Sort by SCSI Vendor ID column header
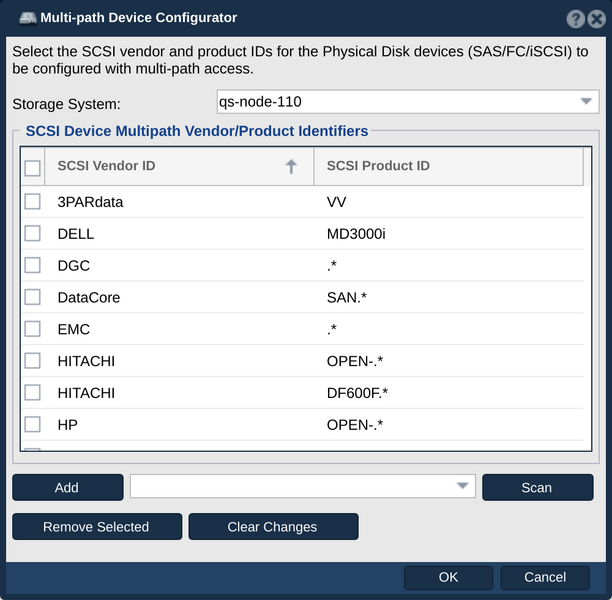Viewport: 612px width, 600px height. (180, 166)
